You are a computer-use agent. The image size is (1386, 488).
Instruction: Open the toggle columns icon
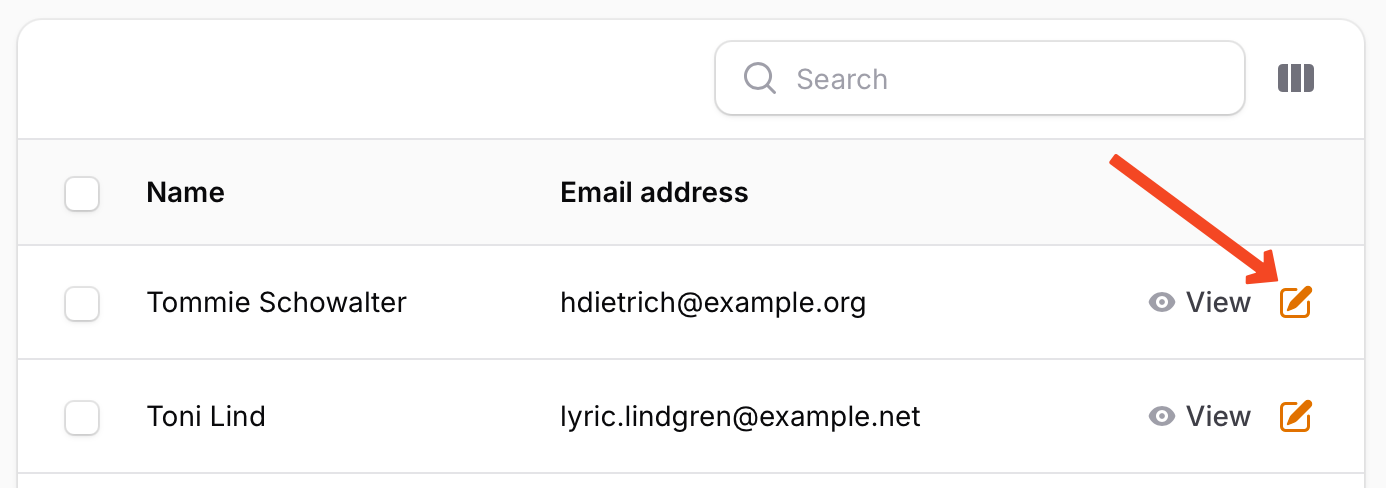click(1296, 78)
